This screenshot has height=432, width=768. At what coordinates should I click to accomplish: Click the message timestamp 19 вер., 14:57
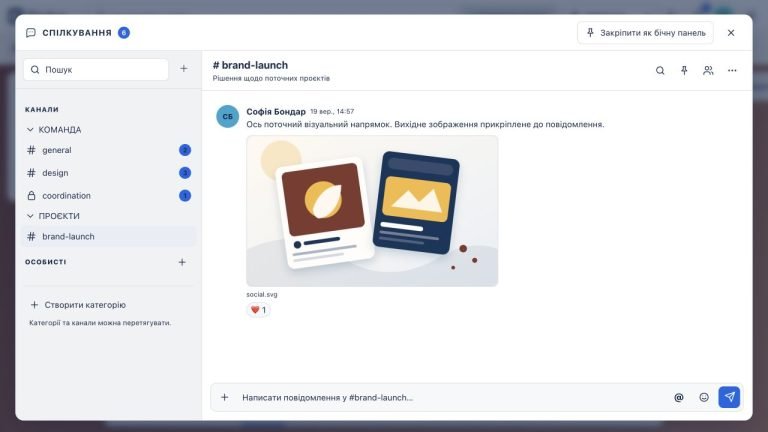332,112
